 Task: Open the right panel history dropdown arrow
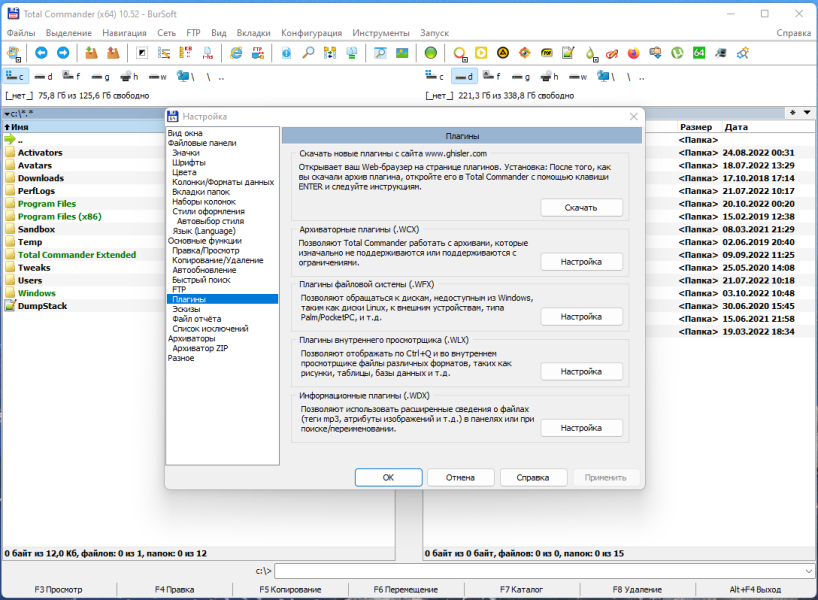(x=807, y=113)
